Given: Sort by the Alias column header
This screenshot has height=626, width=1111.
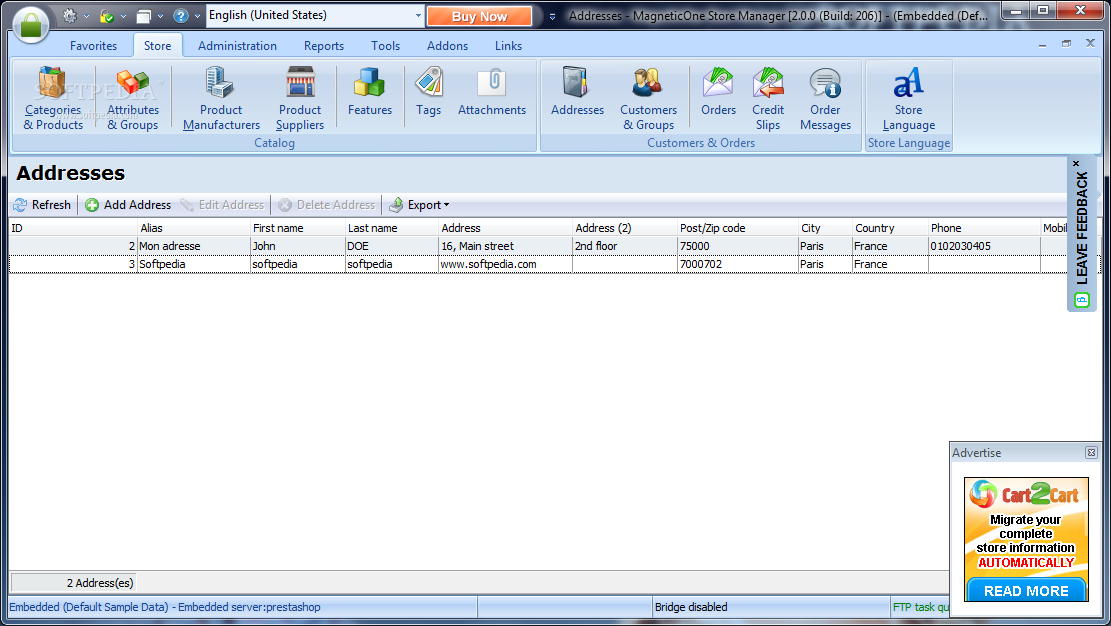Looking at the screenshot, I should tap(193, 228).
